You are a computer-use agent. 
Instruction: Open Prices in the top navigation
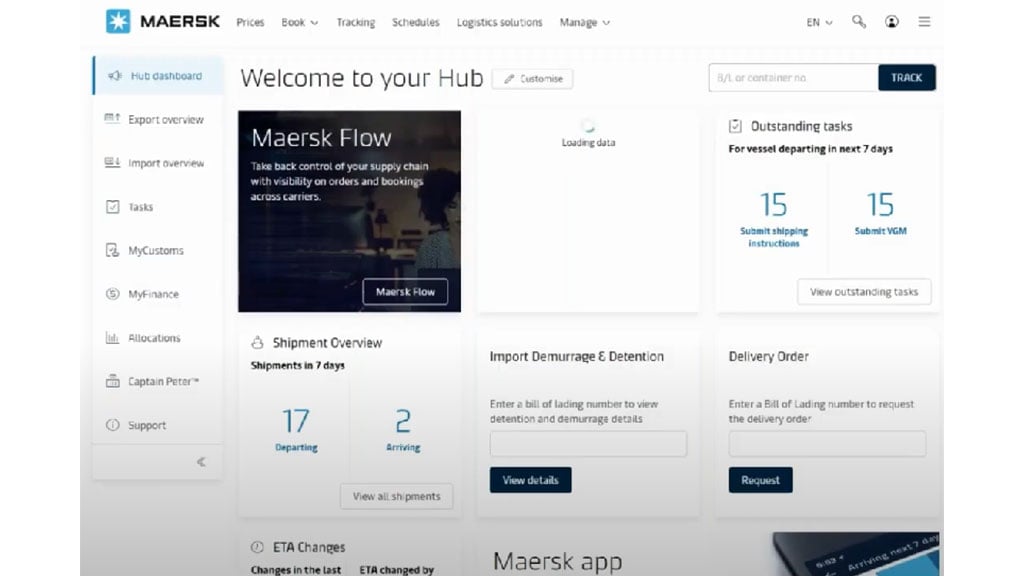click(250, 22)
